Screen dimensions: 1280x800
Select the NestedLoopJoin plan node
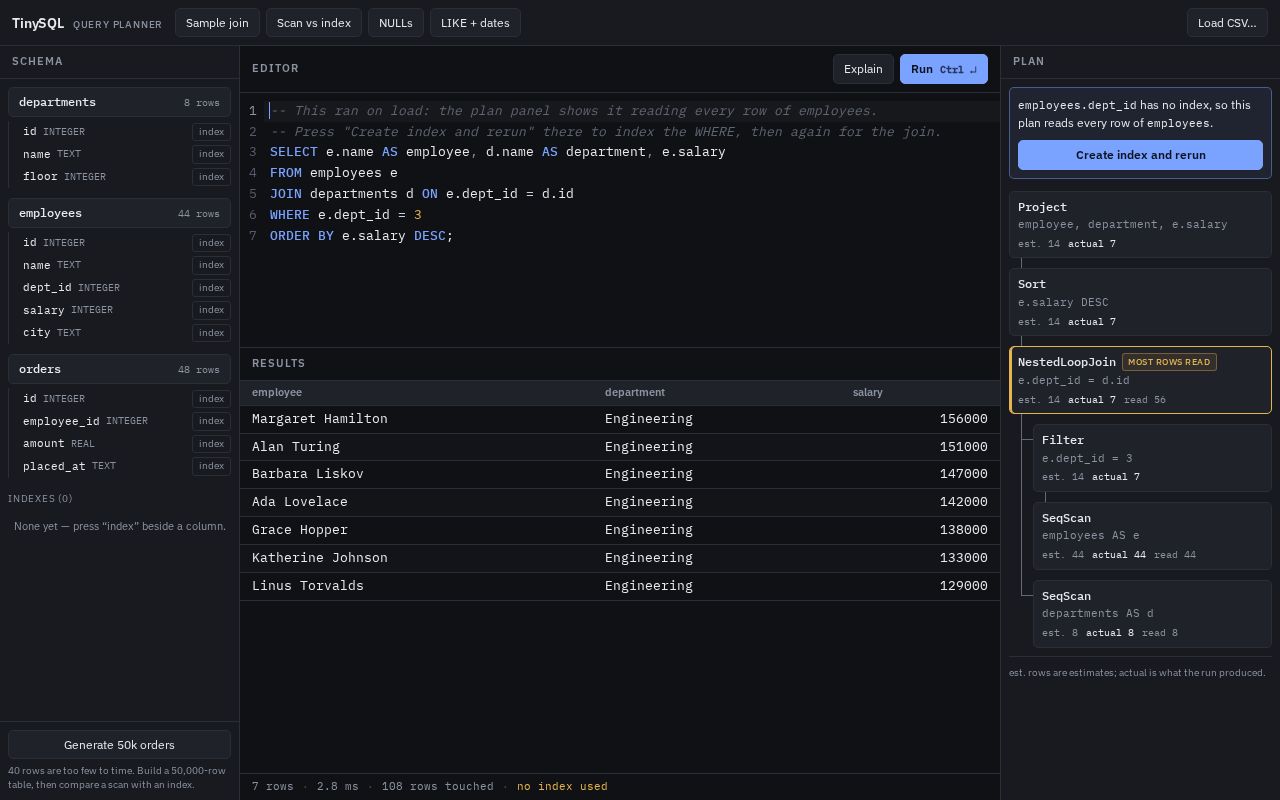pyautogui.click(x=1140, y=380)
